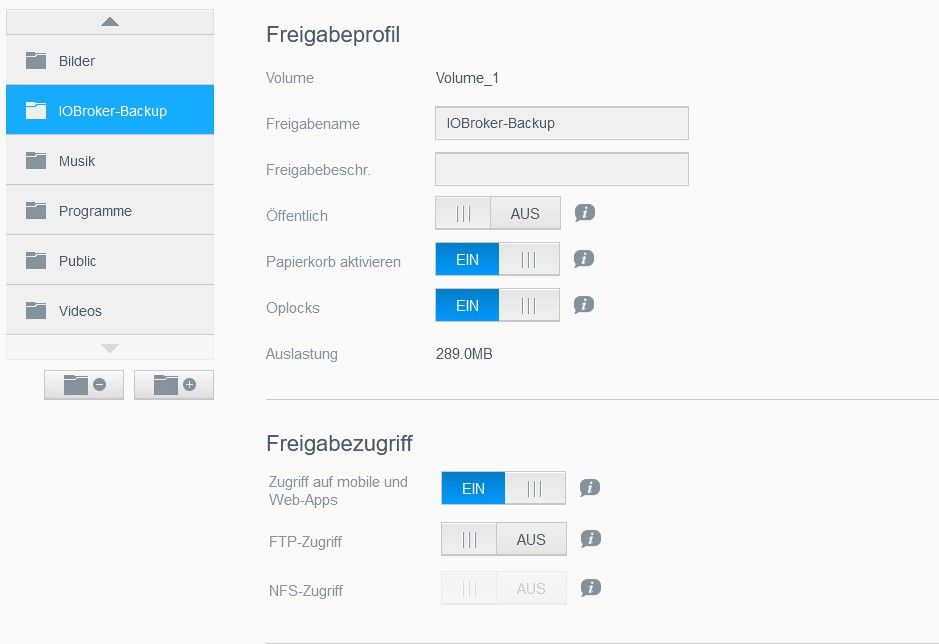Click the down arrow below share list

pyautogui.click(x=110, y=347)
